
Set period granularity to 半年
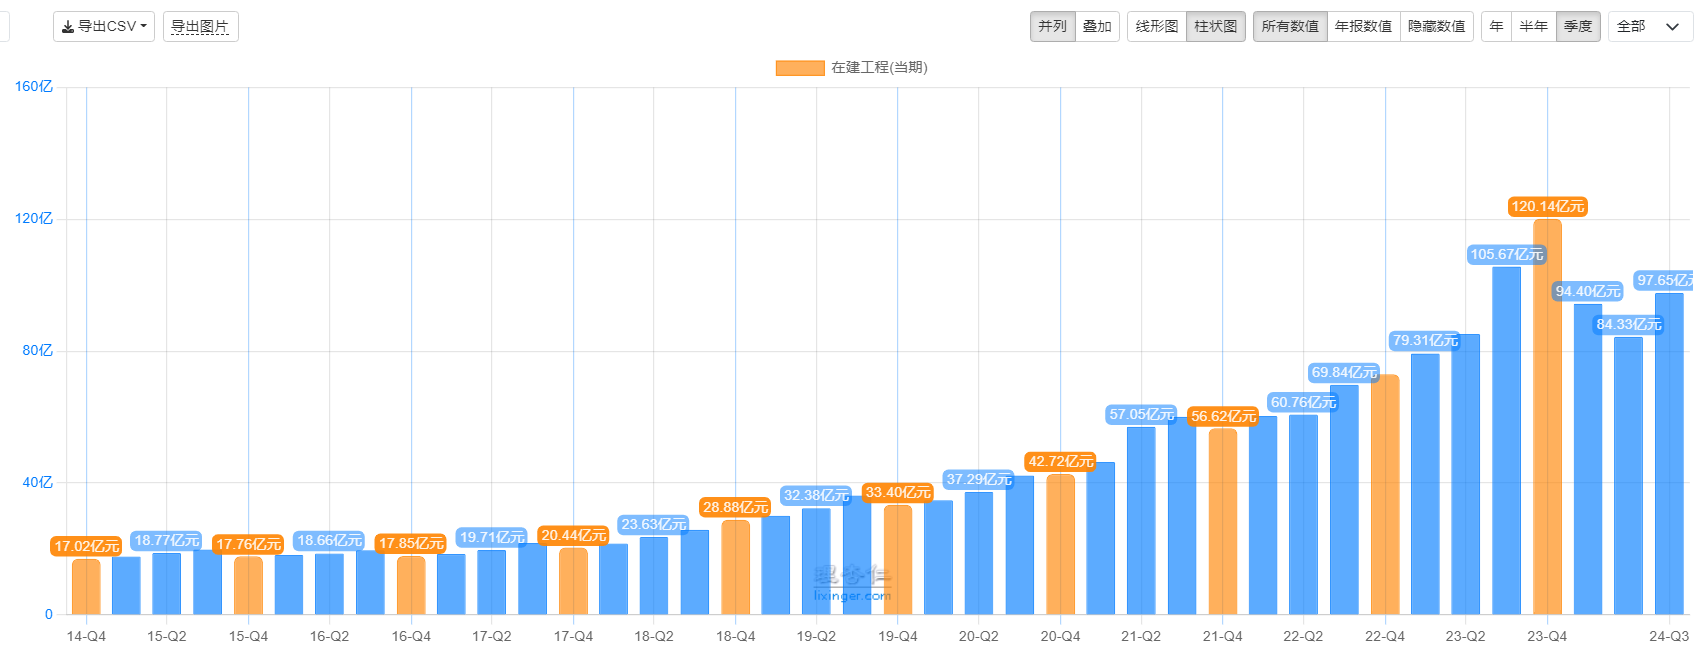pos(1533,26)
